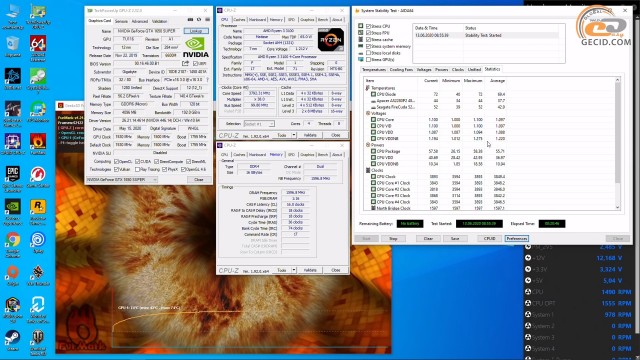Image resolution: width=640 pixels, height=360 pixels.
Task: Toggle the Stress system memory checkbox
Action: (x=369, y=46)
